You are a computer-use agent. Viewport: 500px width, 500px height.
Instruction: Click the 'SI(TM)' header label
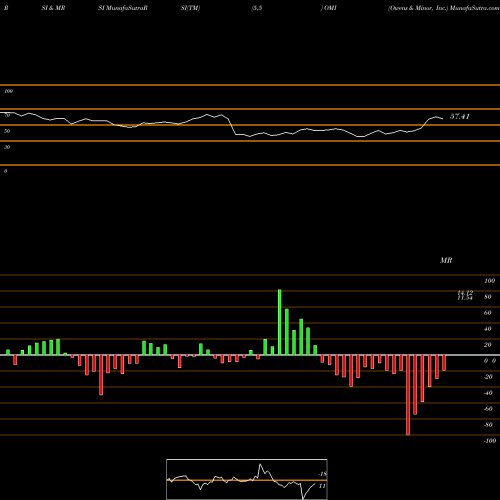(x=190, y=8)
